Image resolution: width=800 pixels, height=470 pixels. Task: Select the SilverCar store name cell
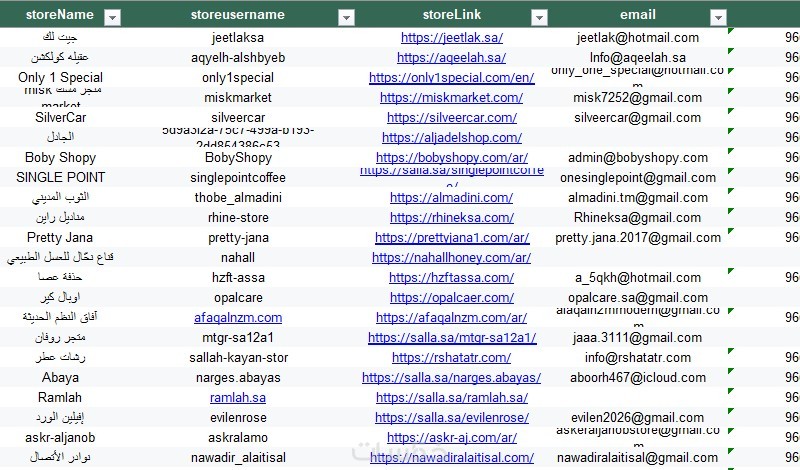[60, 117]
